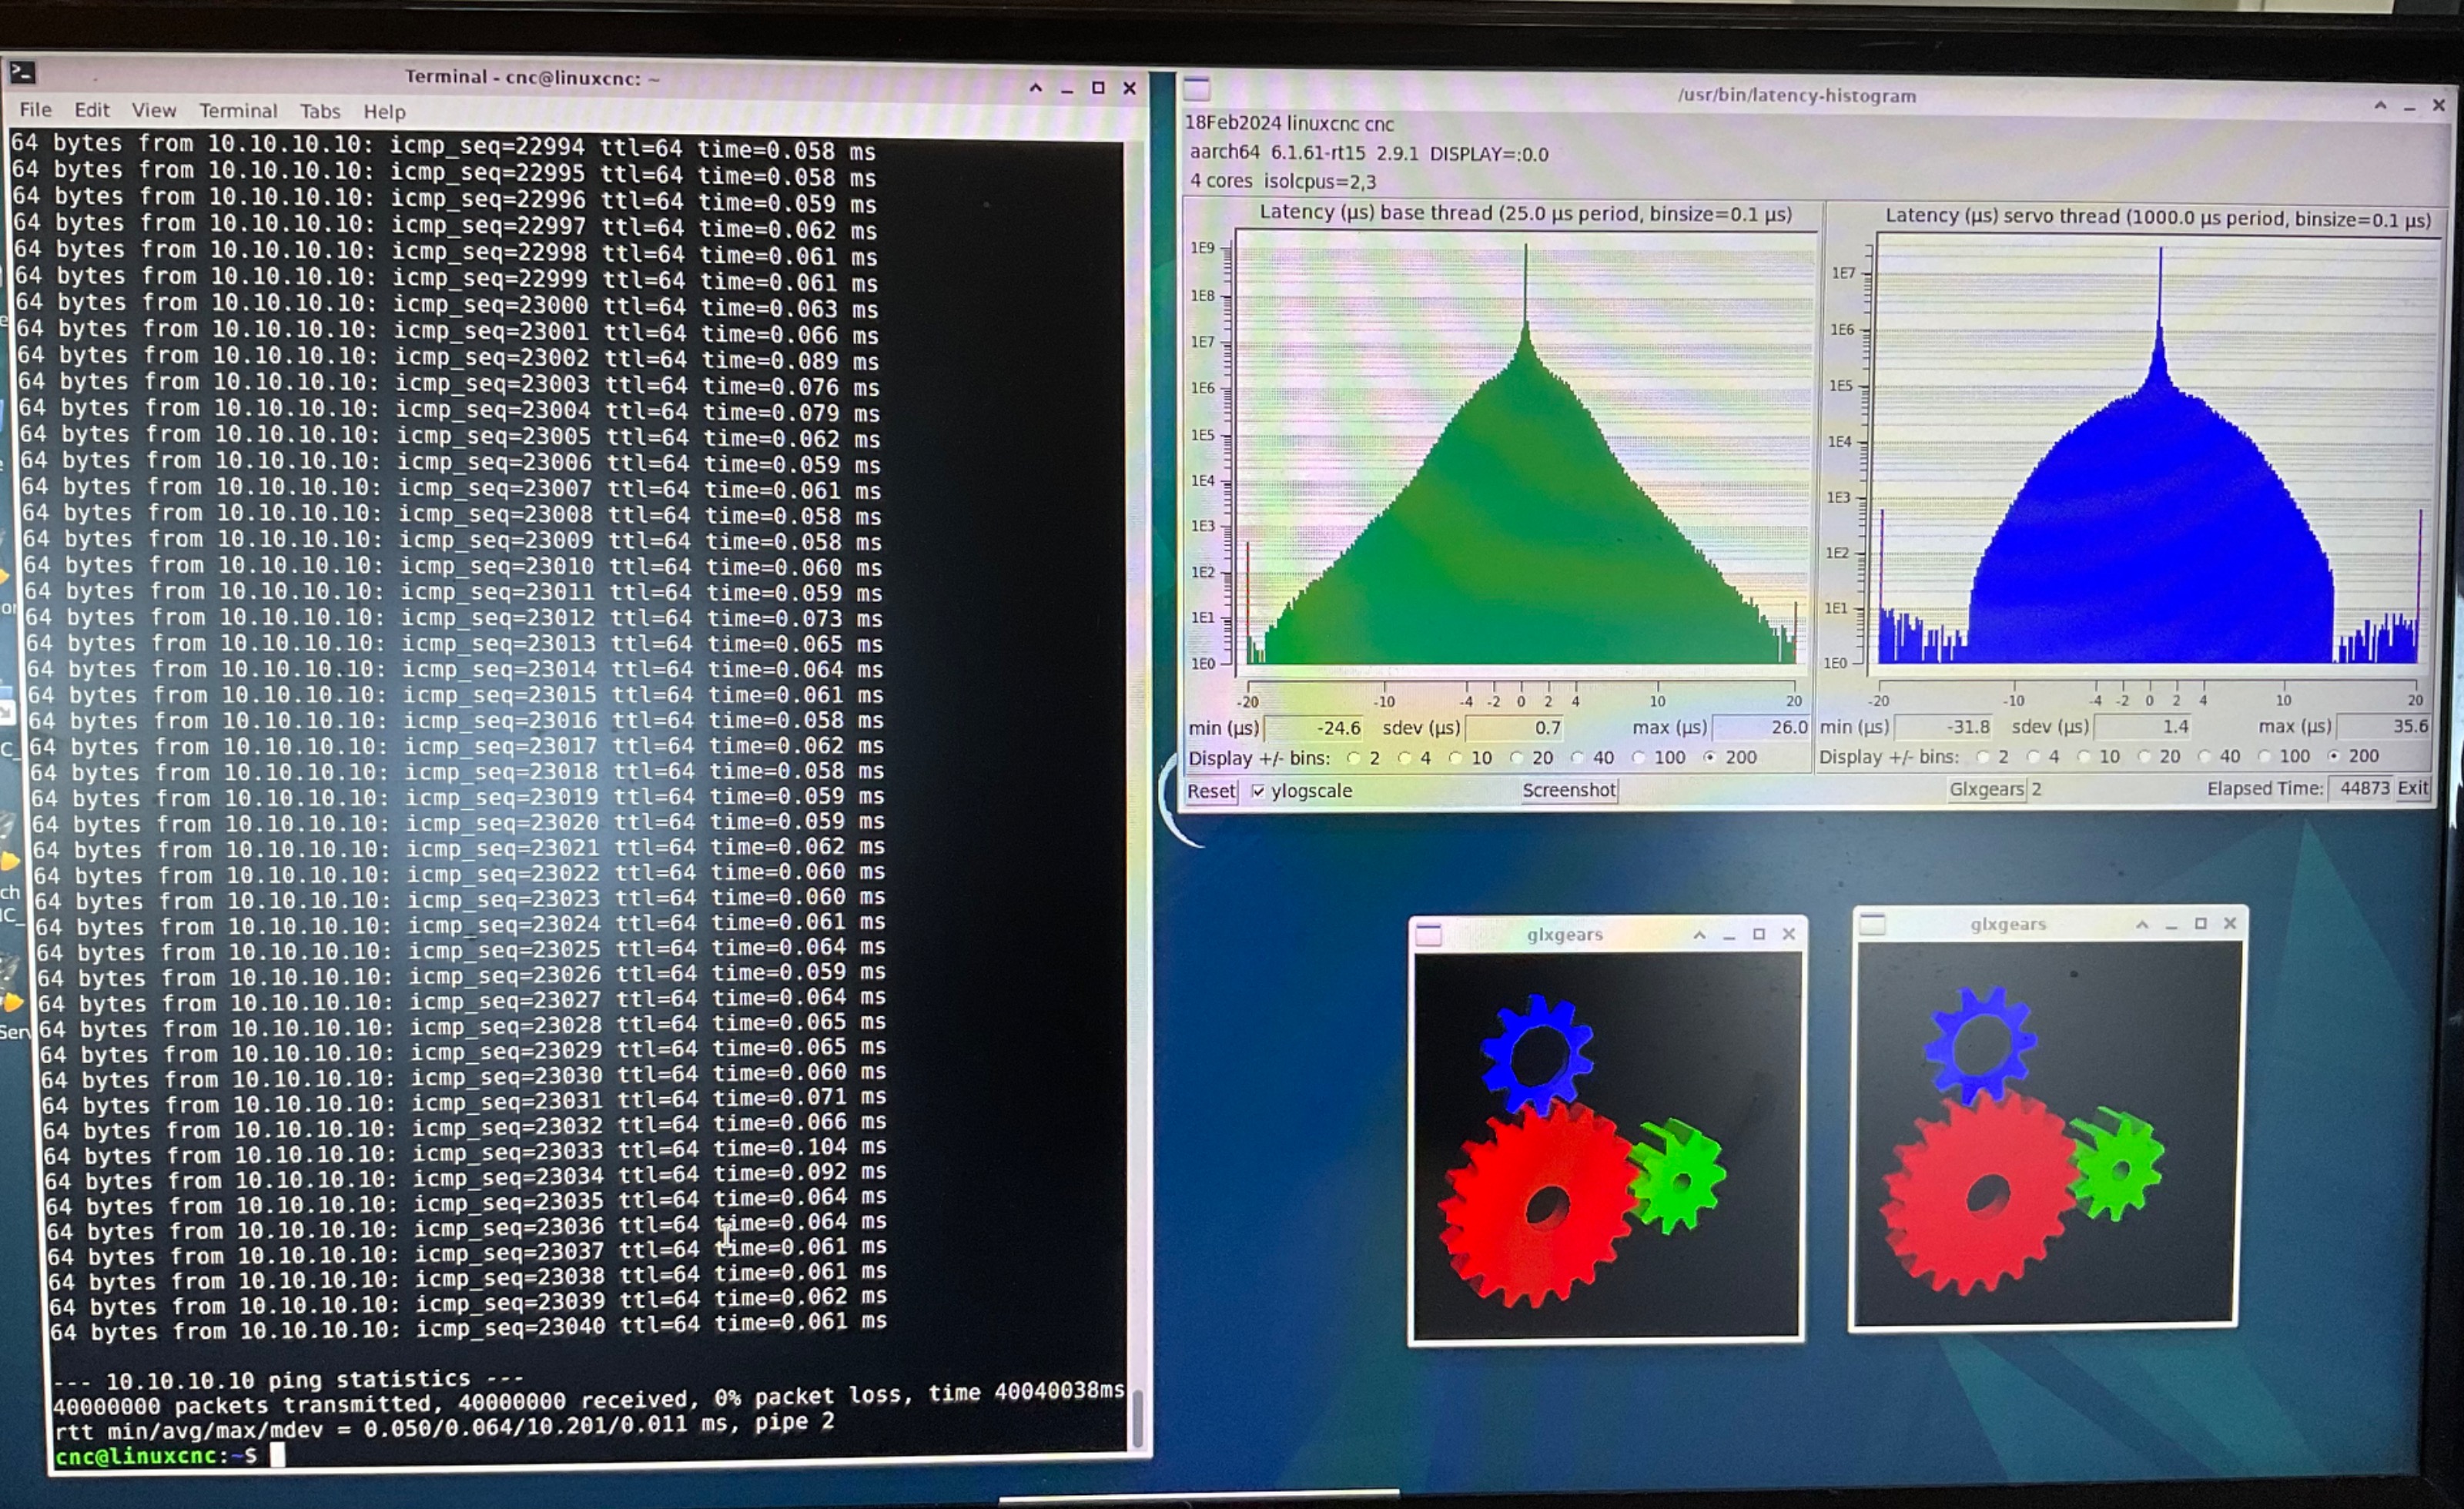Select base thread bins radio 200
Viewport: 2464px width, 1509px height.
(x=1710, y=757)
